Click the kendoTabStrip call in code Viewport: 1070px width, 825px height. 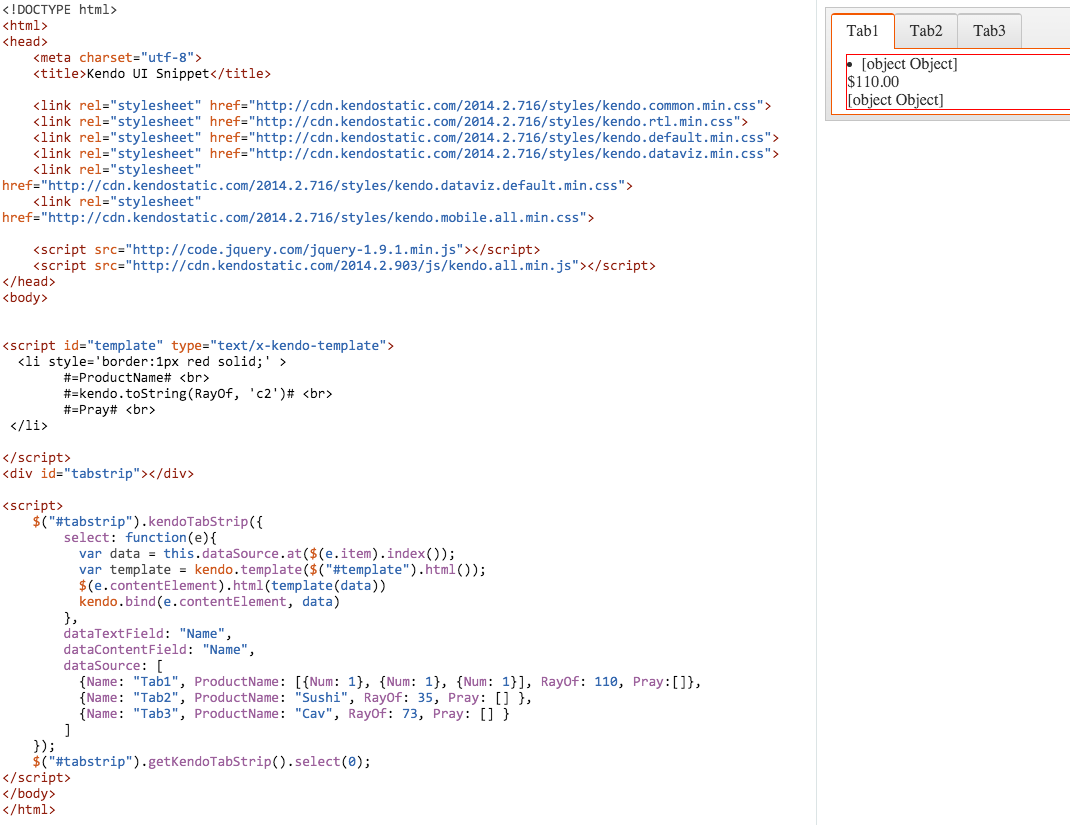click(198, 521)
